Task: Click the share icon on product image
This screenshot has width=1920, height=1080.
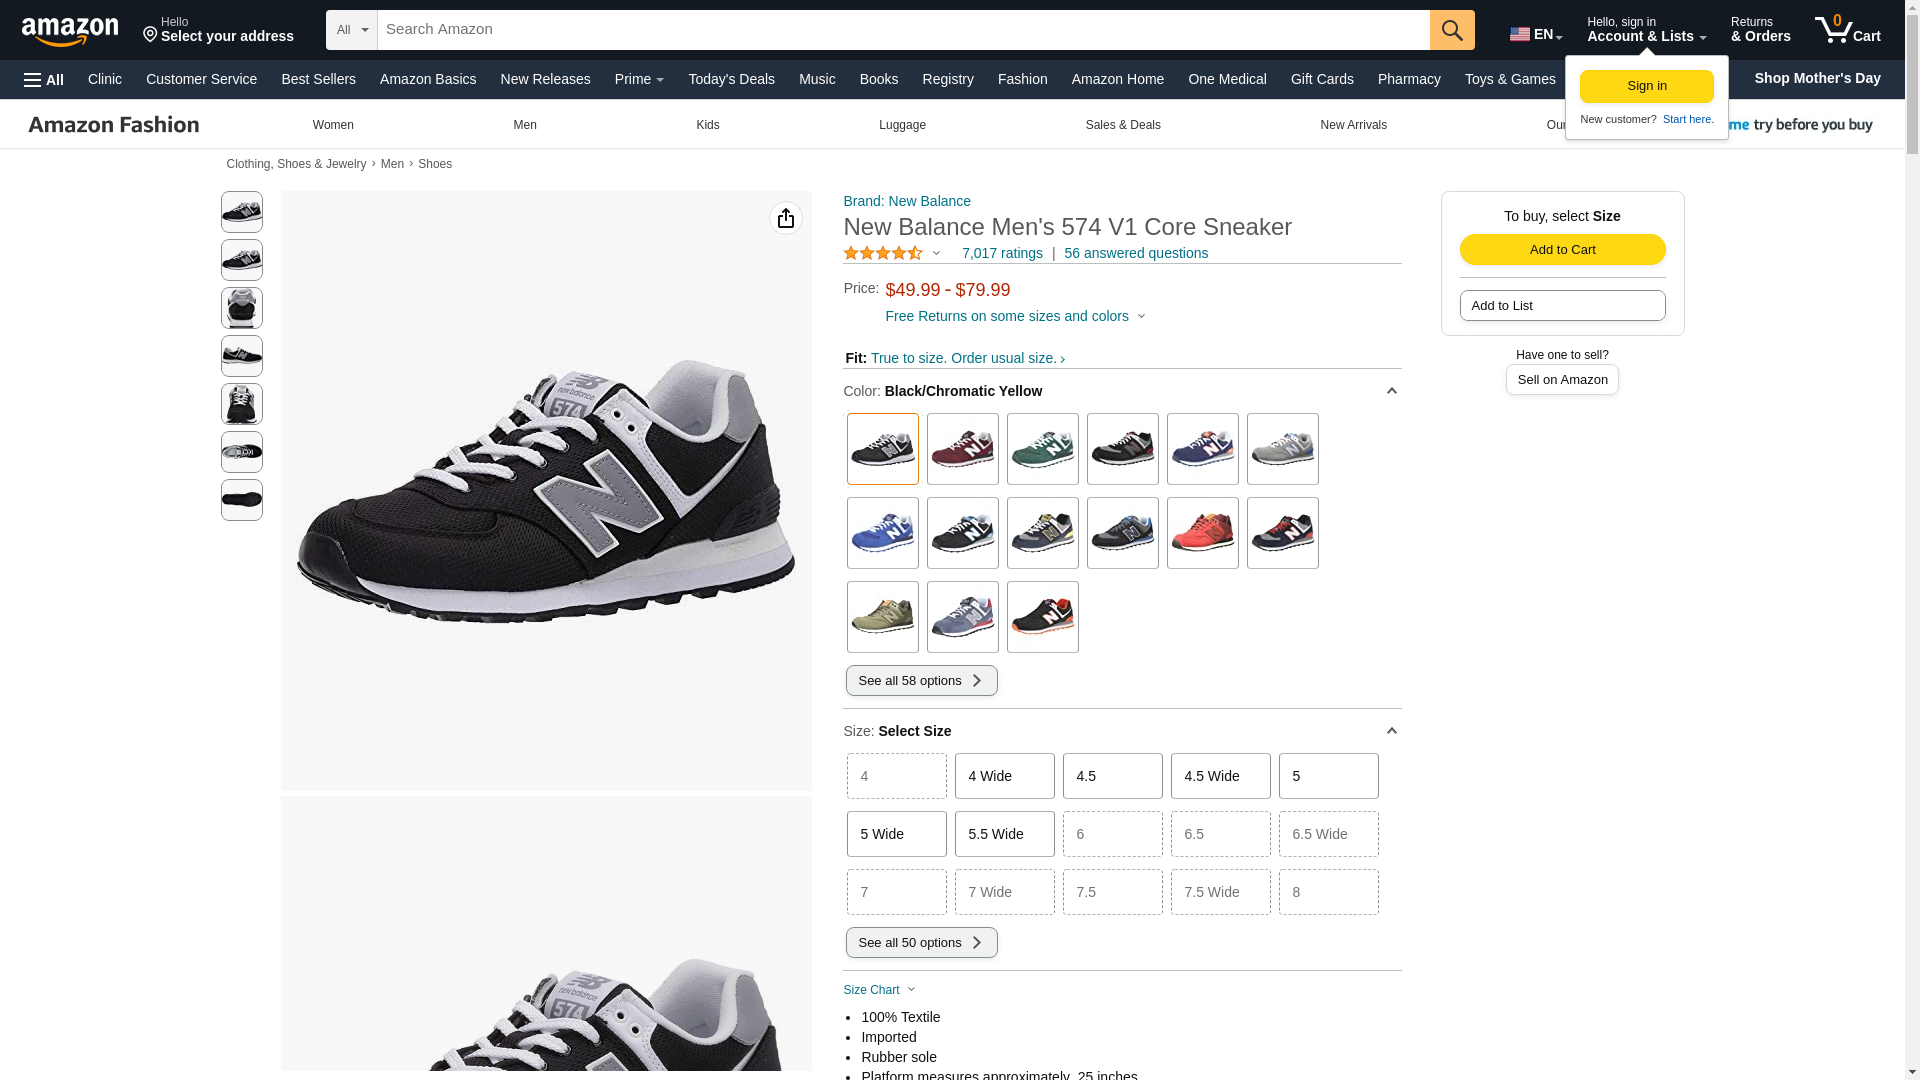Action: [x=786, y=218]
